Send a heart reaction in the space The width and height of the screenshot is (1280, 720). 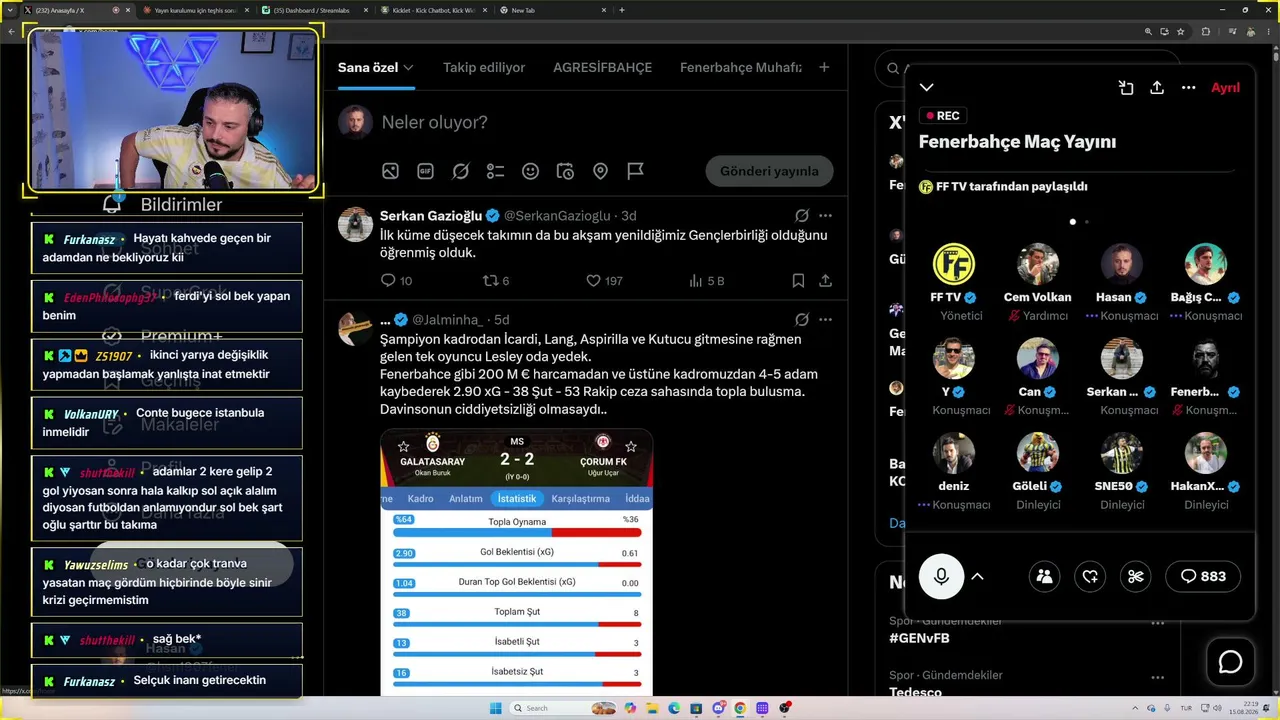pyautogui.click(x=1090, y=576)
